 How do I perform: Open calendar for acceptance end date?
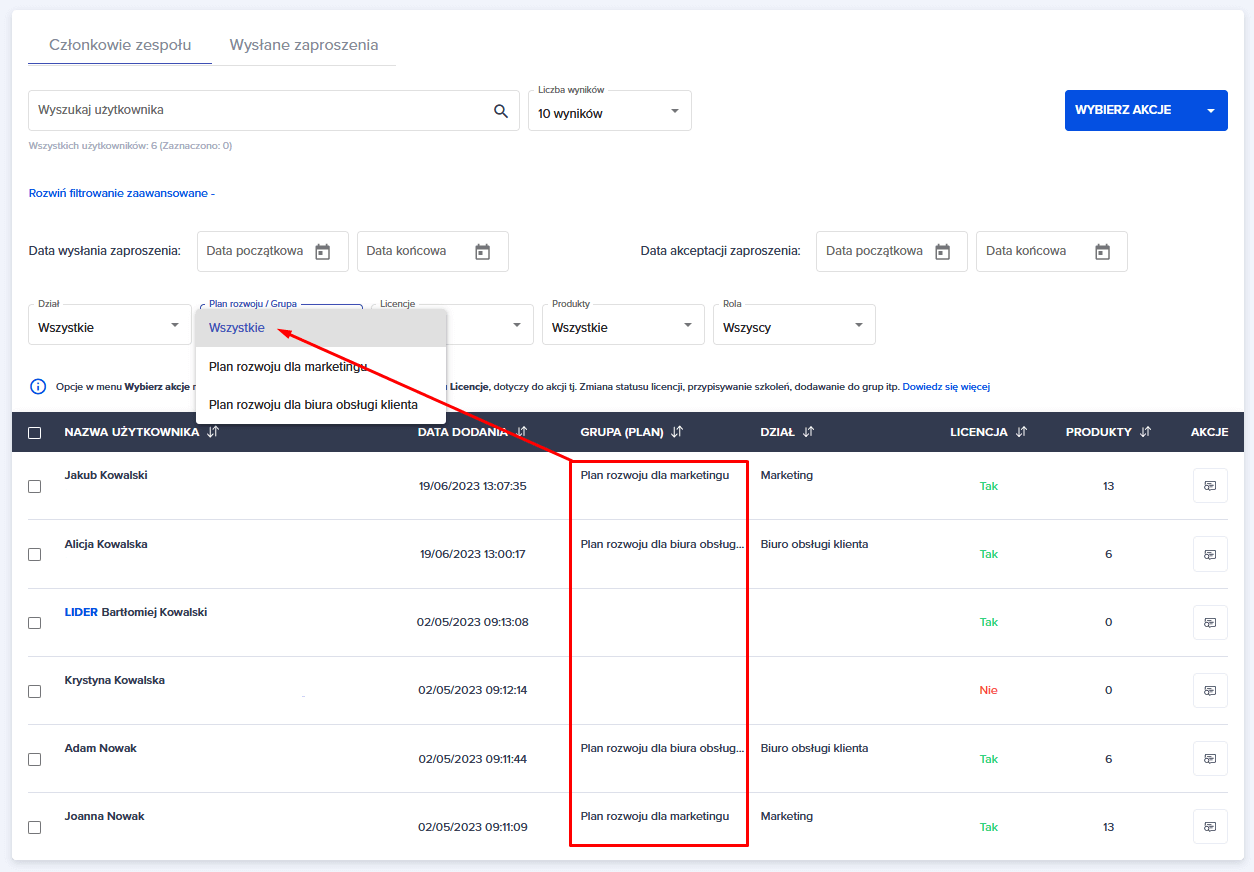1102,252
